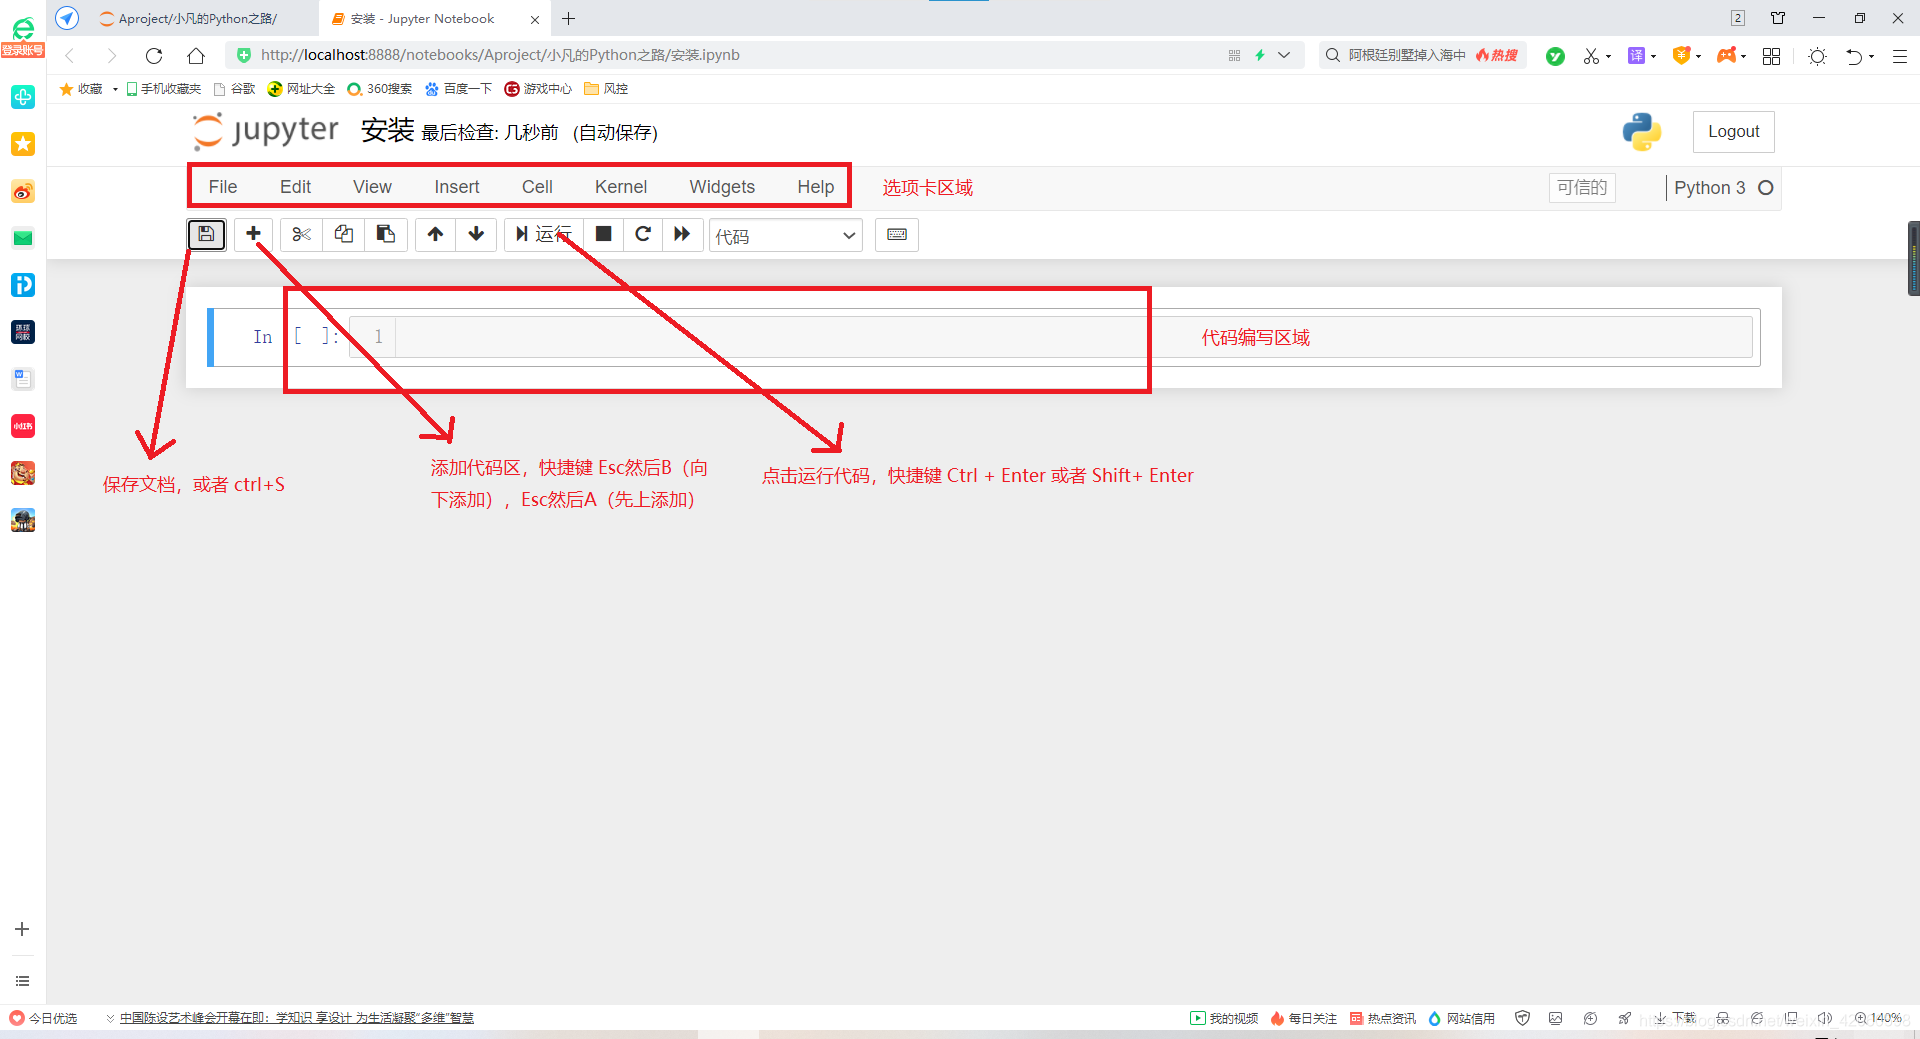The image size is (1920, 1039).
Task: Save the notebook with the floppy icon
Action: coord(206,234)
